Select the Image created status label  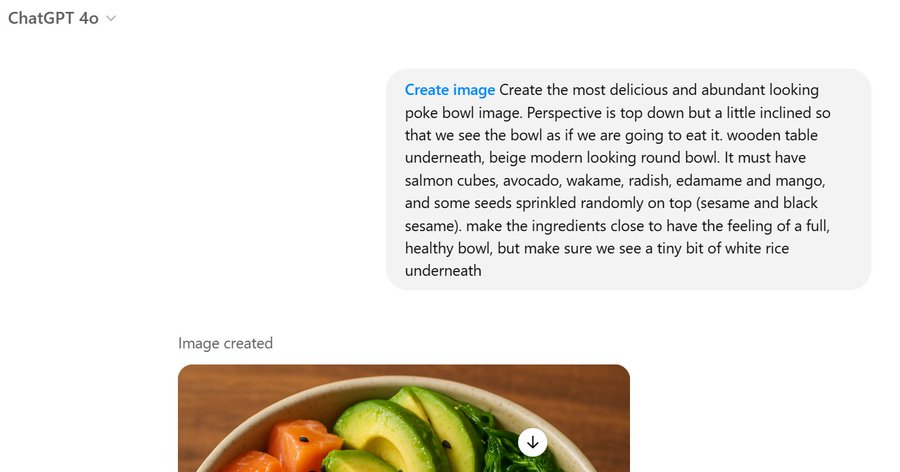(x=225, y=343)
